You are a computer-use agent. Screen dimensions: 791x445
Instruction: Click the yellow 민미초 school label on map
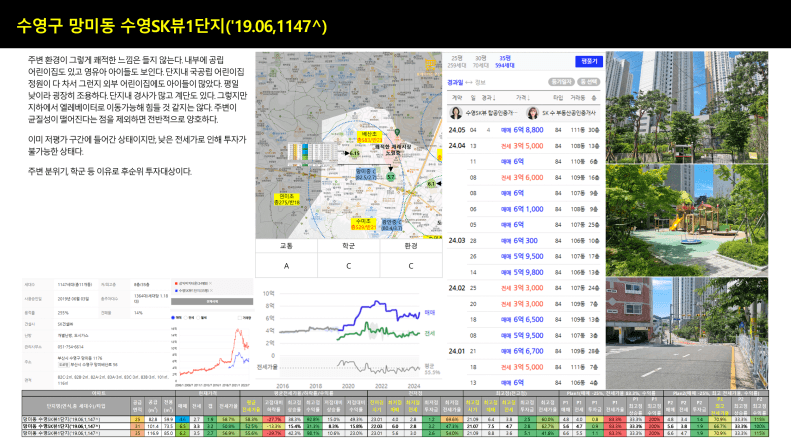click(287, 199)
